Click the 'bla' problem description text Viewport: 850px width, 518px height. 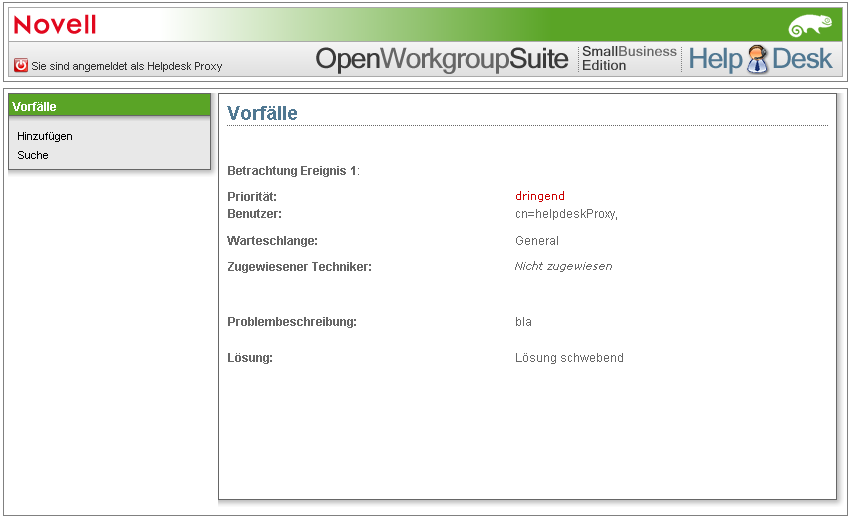tap(523, 322)
